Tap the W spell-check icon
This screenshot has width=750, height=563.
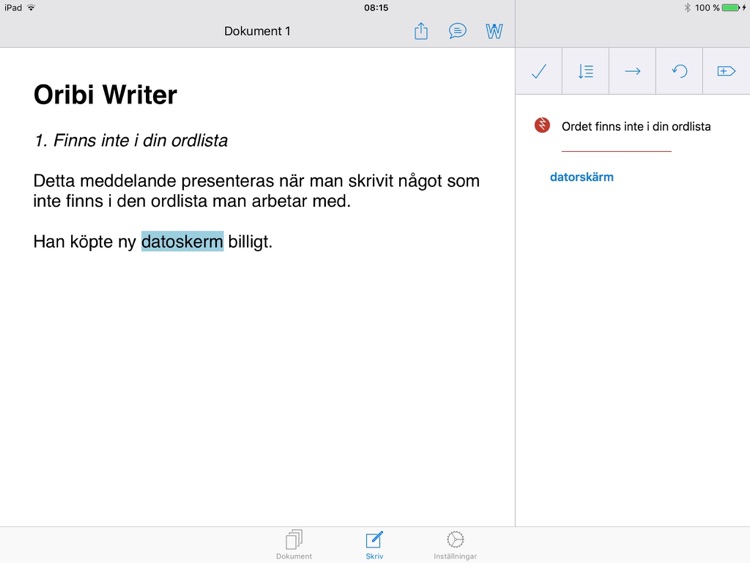[494, 31]
